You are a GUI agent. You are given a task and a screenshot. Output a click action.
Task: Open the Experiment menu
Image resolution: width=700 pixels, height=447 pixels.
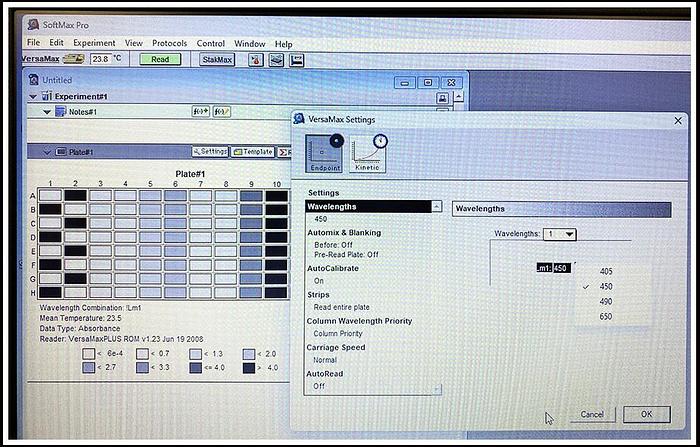(x=94, y=43)
